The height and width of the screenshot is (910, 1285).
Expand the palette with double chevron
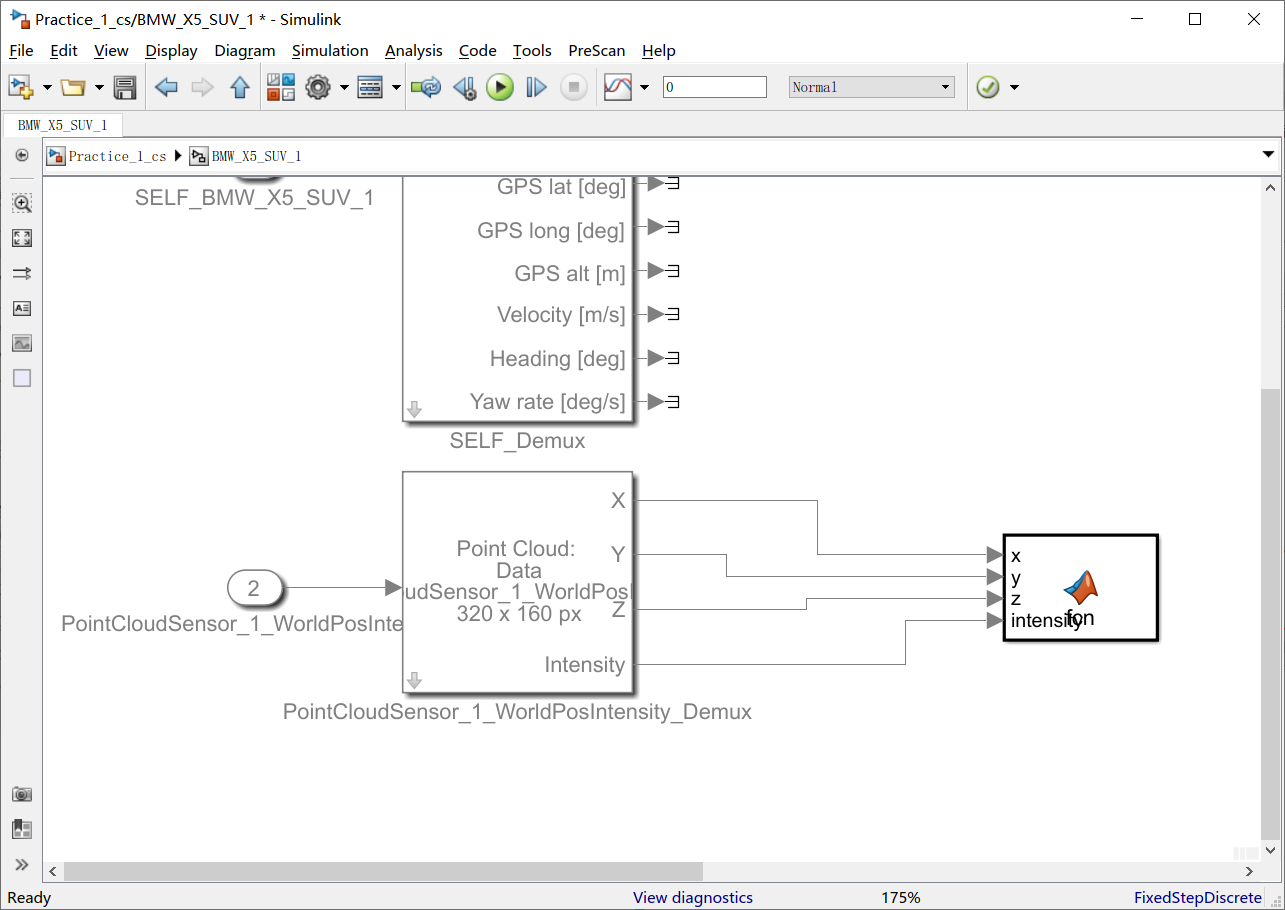tap(22, 864)
